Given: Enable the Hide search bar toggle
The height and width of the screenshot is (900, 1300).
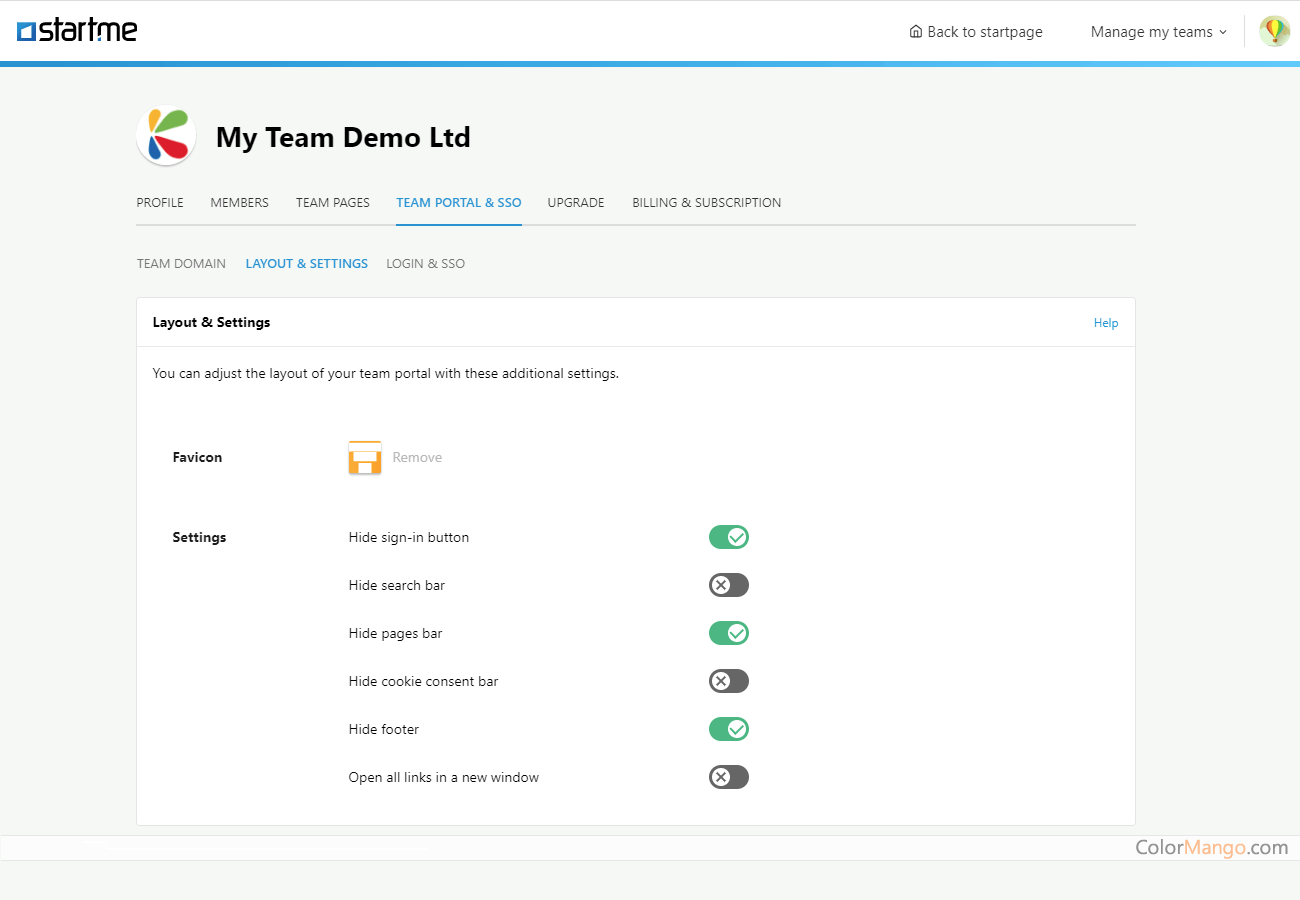Looking at the screenshot, I should [x=728, y=585].
